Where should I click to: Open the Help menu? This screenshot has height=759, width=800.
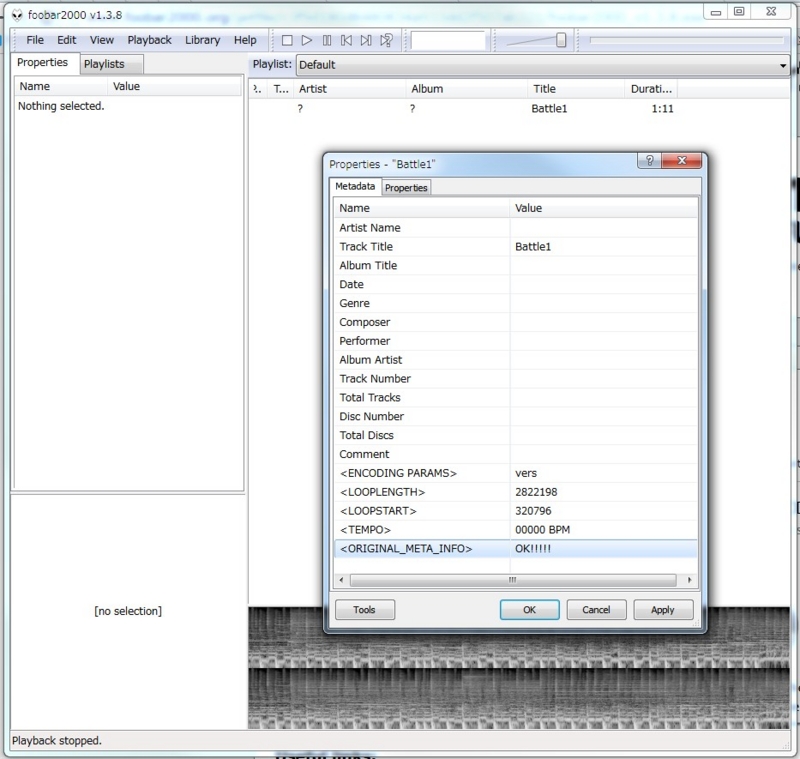(x=245, y=40)
